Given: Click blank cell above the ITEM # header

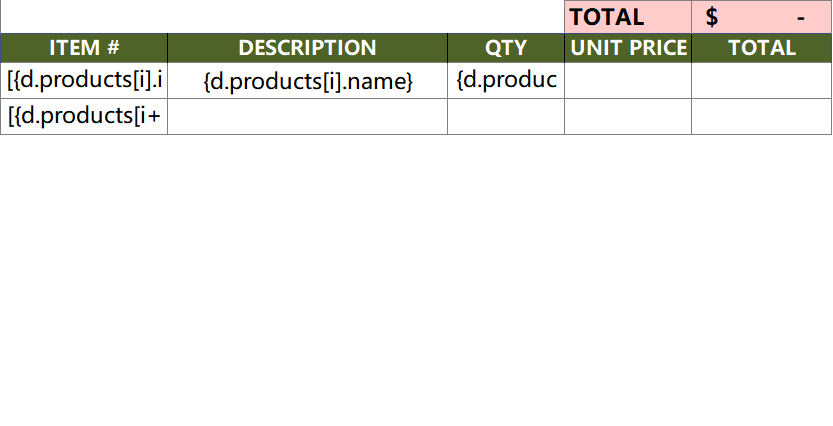Looking at the screenshot, I should (84, 17).
